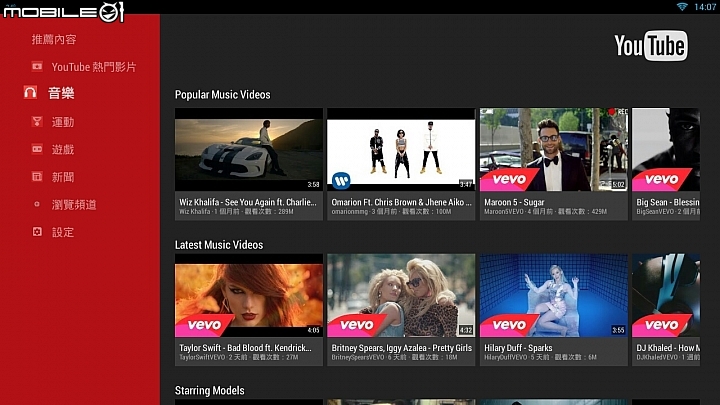Click 'Maroon 5 - Sugar' title text
The width and height of the screenshot is (720, 405).
click(514, 202)
